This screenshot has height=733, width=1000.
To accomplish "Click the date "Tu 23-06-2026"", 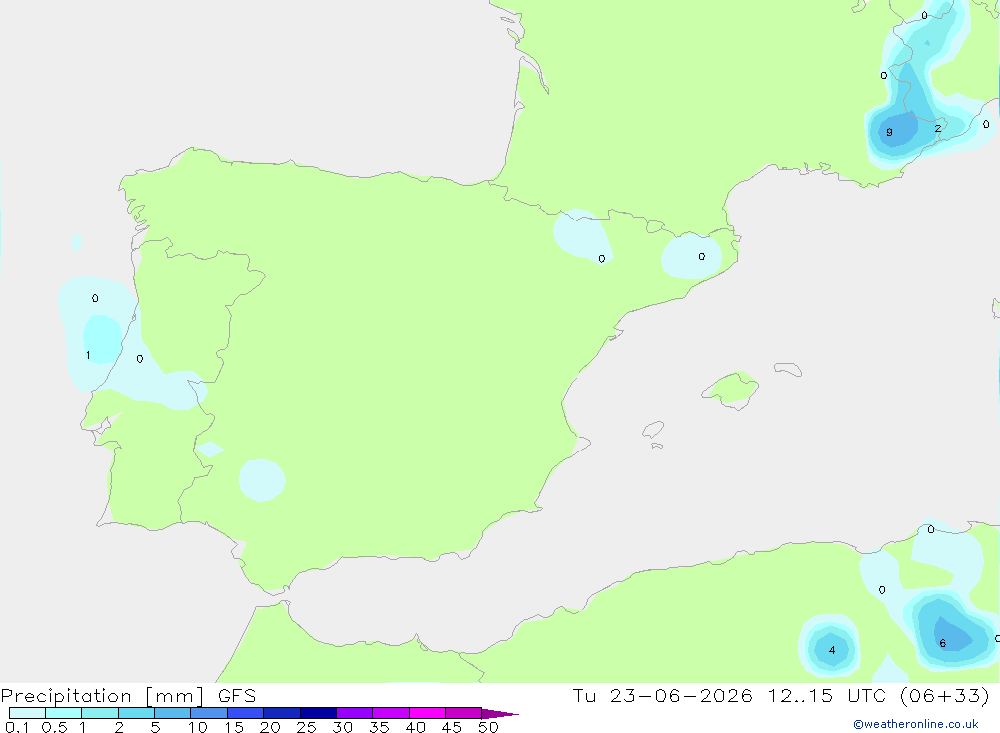I will [662, 695].
